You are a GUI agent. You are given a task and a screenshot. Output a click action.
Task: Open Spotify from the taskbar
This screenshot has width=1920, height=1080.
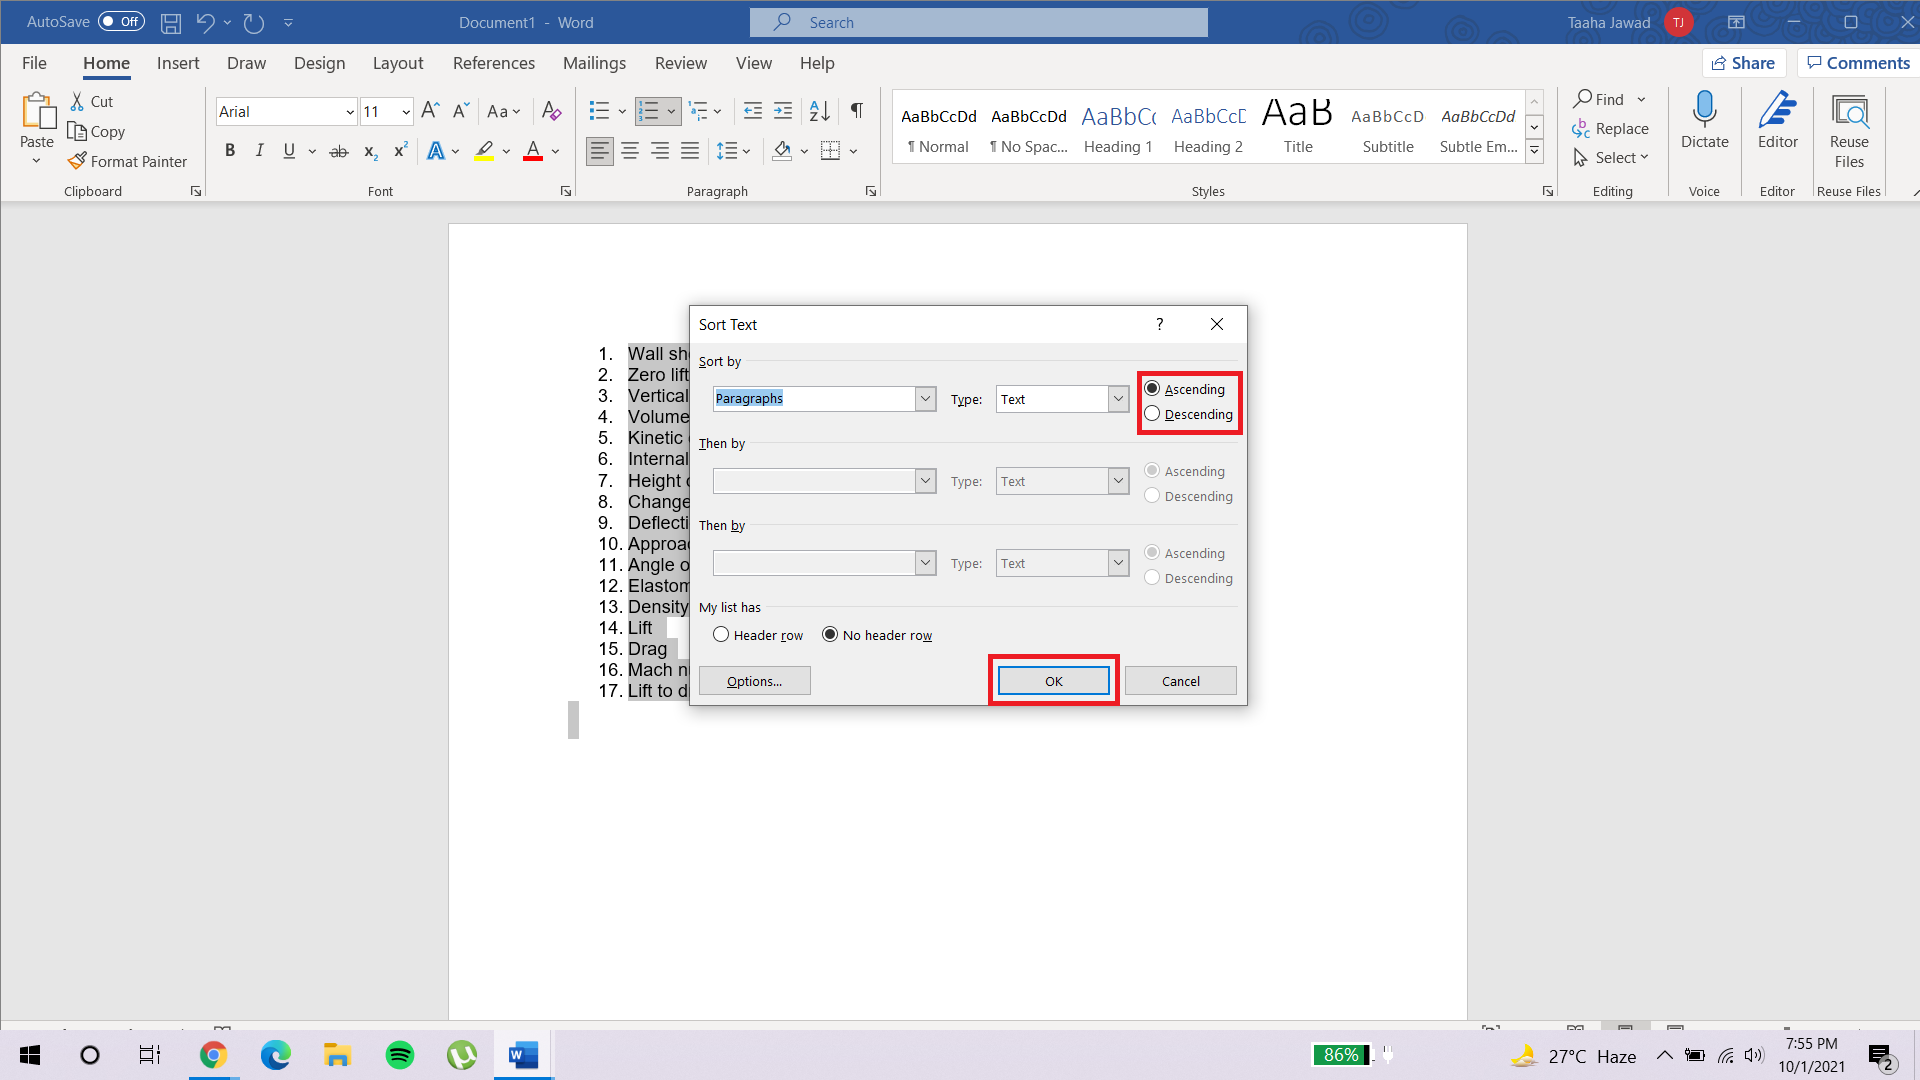coord(400,1055)
